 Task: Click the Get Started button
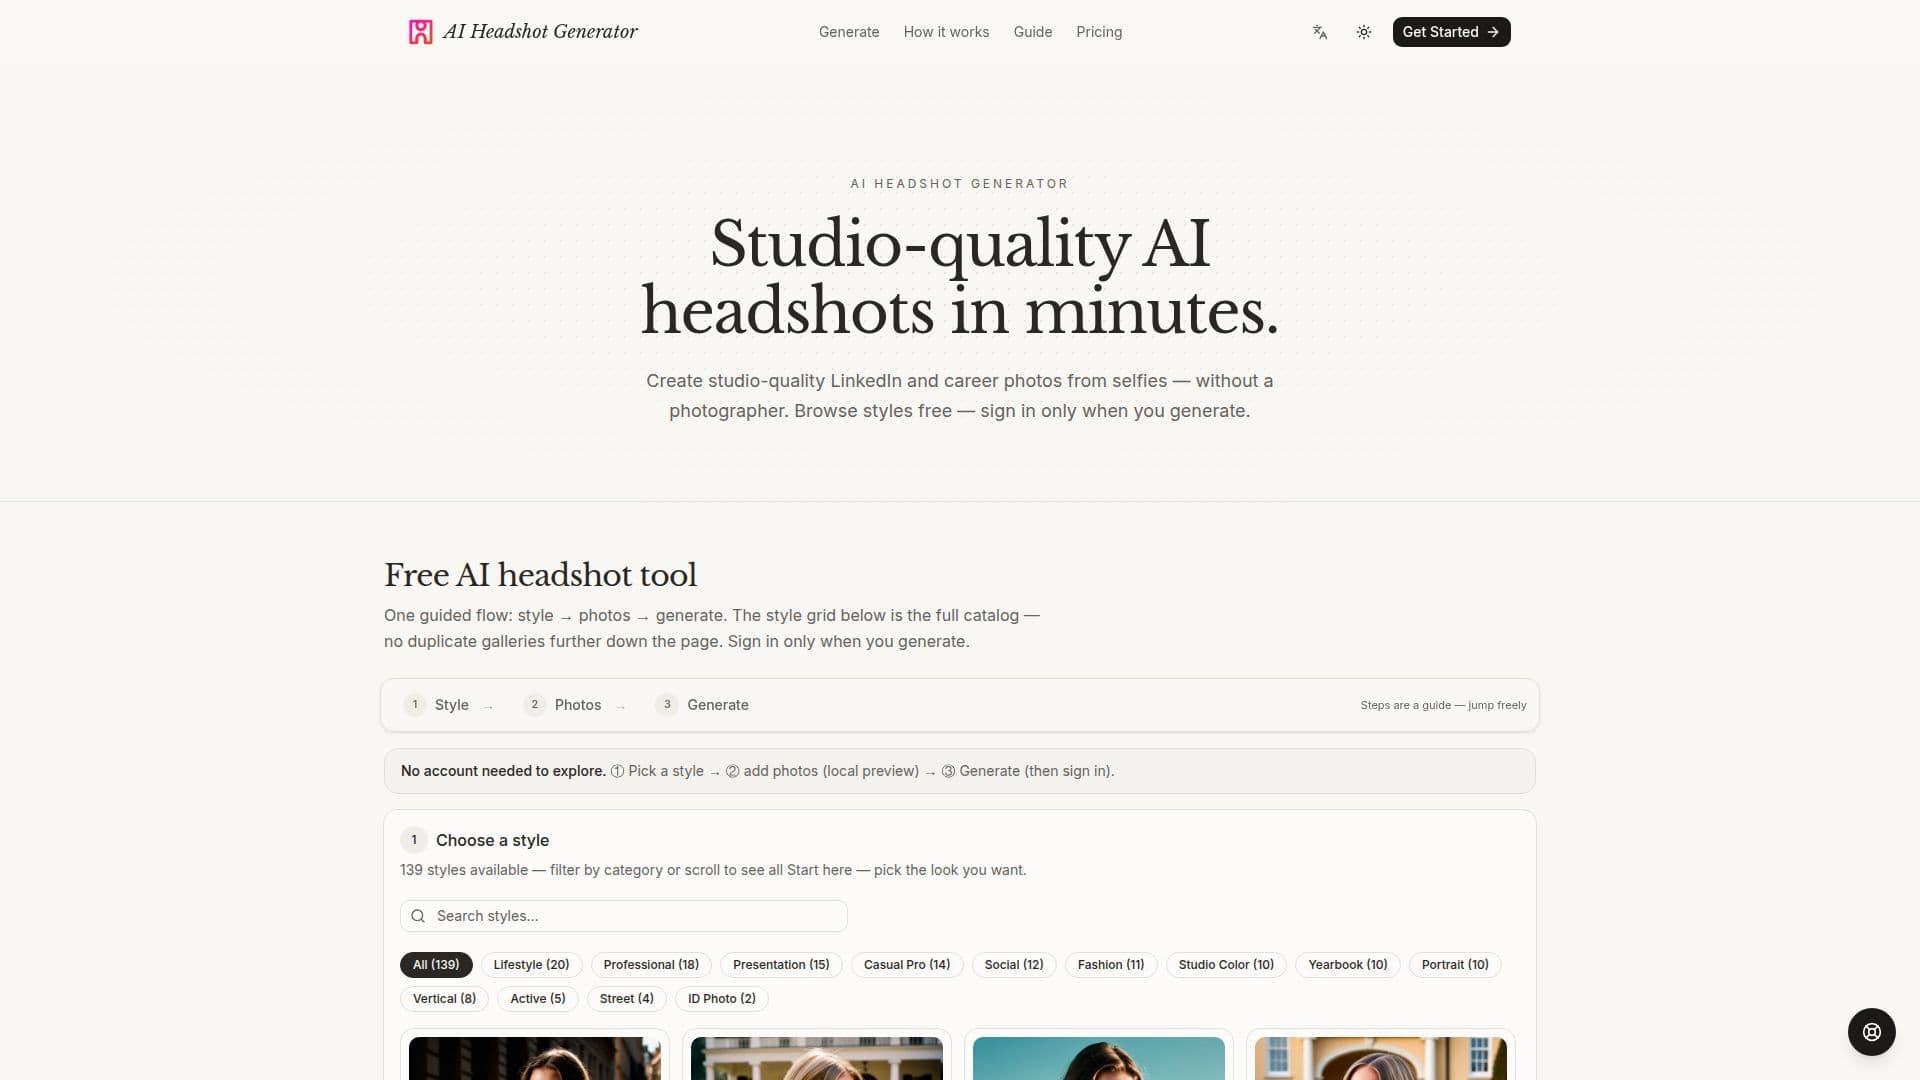pyautogui.click(x=1451, y=32)
